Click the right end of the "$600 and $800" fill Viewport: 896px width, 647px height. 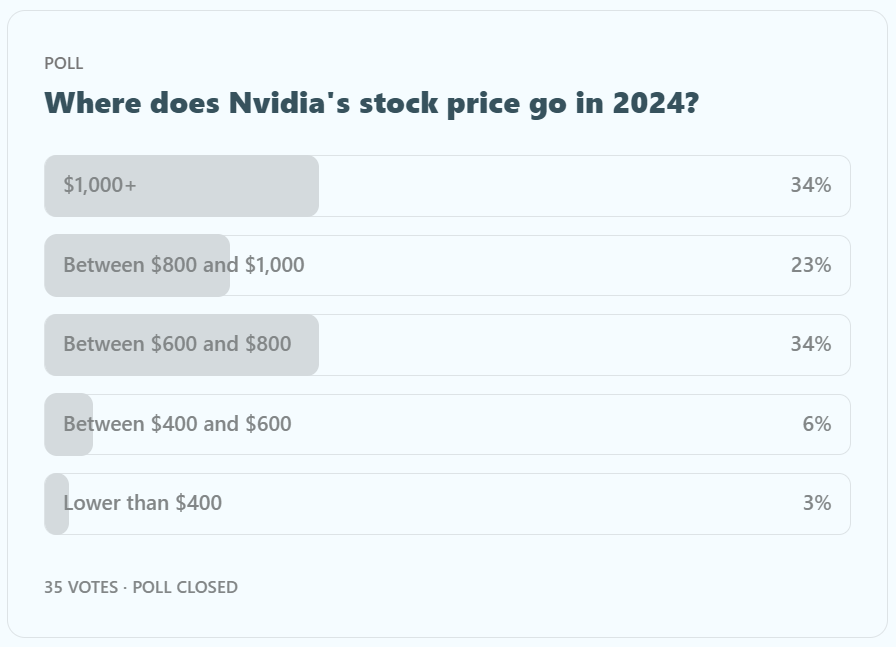[310, 344]
